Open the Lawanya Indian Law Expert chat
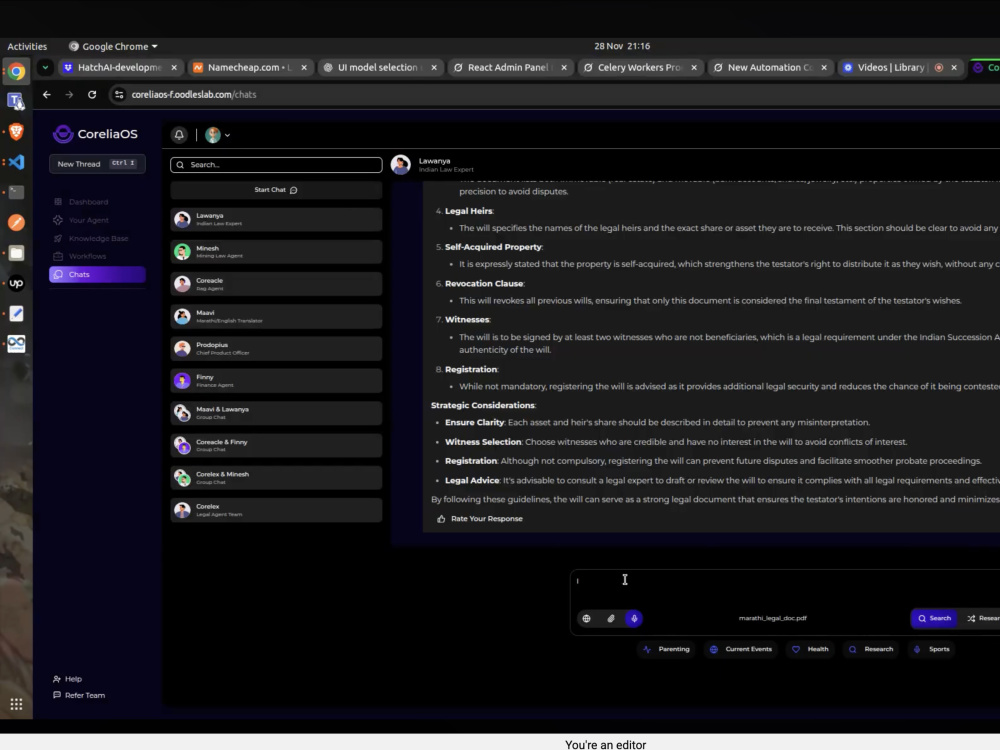 pos(276,219)
